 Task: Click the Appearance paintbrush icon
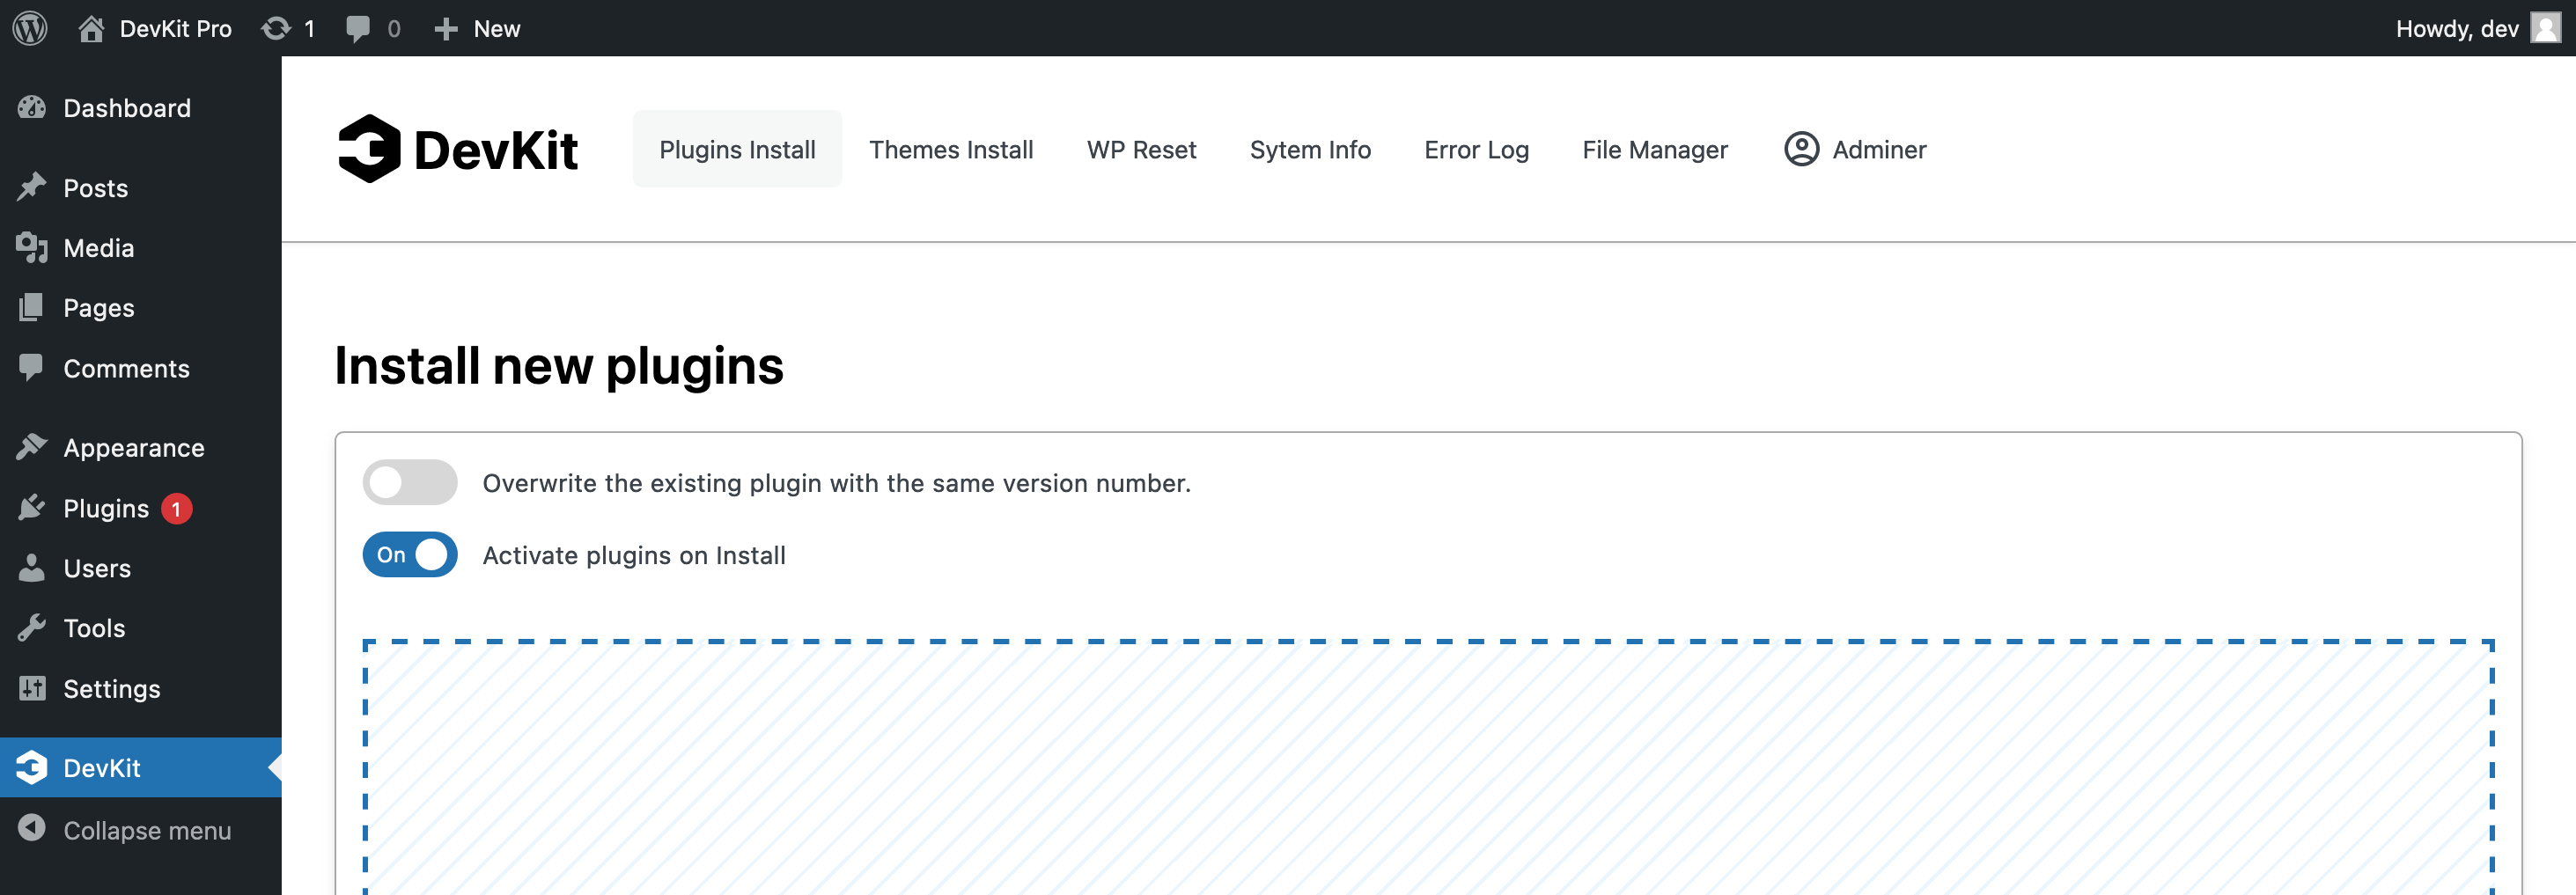pos(32,447)
